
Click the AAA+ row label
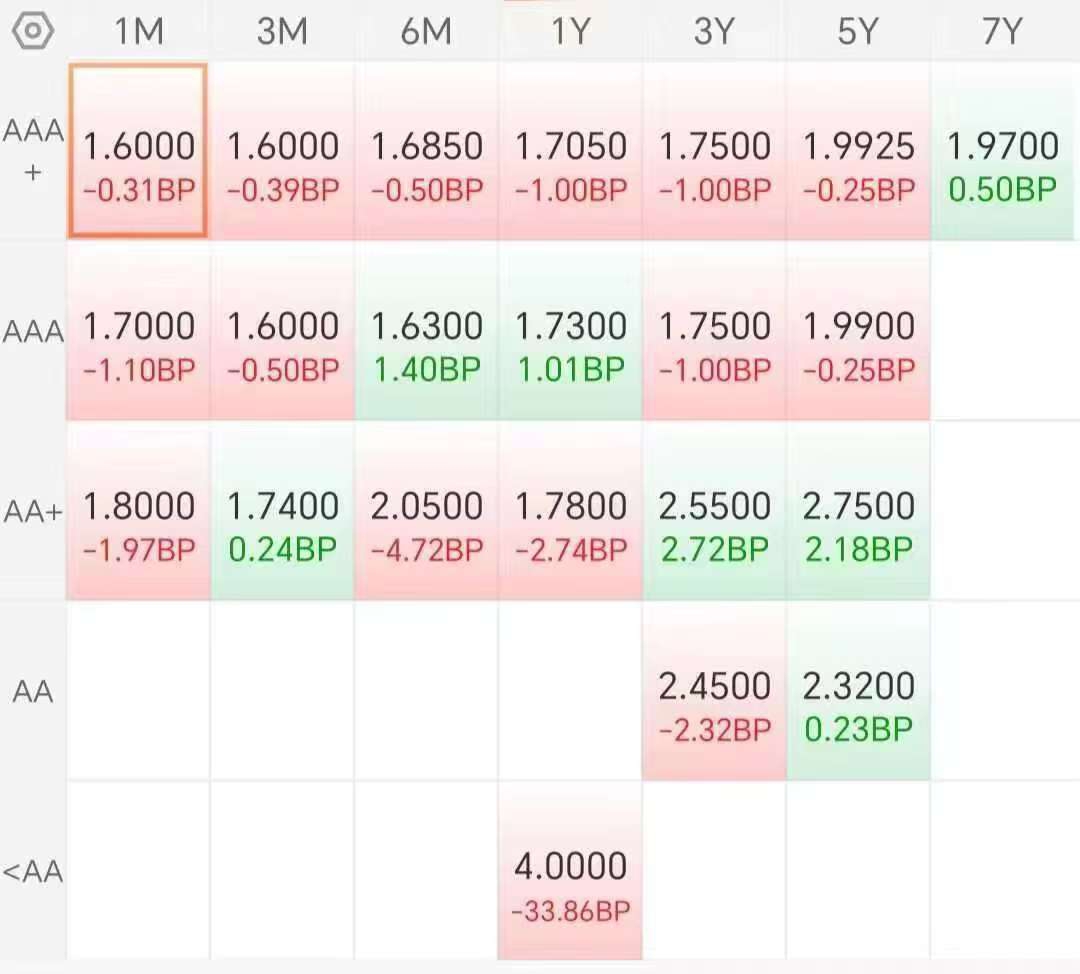pos(32,151)
